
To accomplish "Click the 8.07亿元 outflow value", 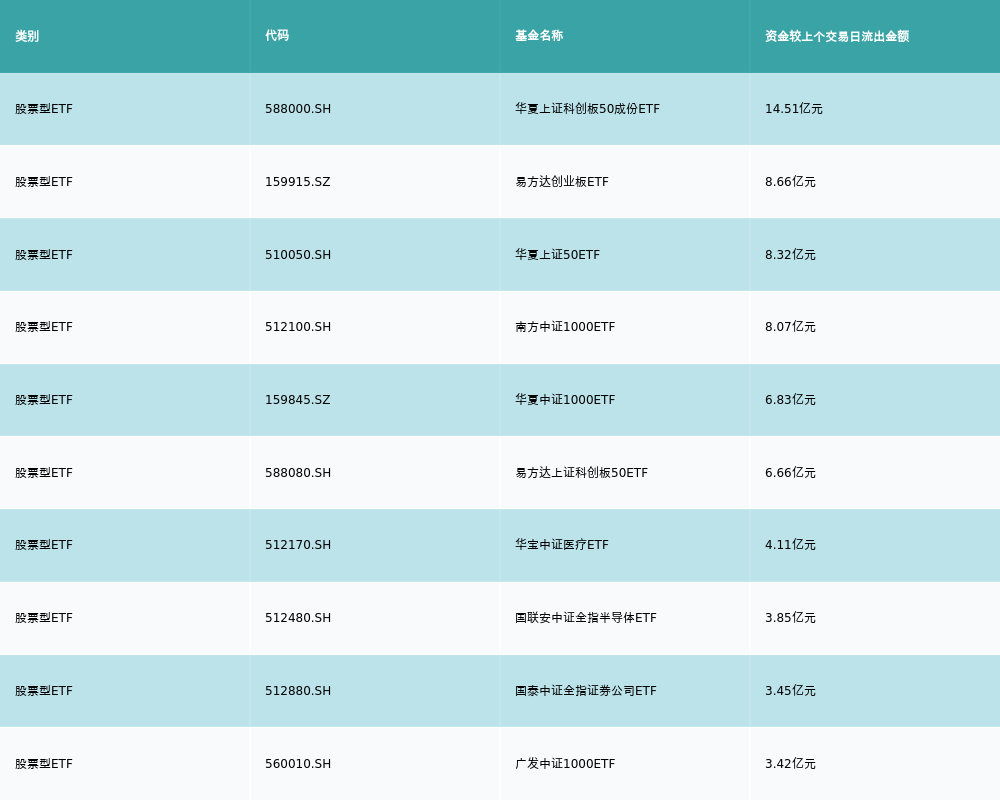I will tap(790, 327).
